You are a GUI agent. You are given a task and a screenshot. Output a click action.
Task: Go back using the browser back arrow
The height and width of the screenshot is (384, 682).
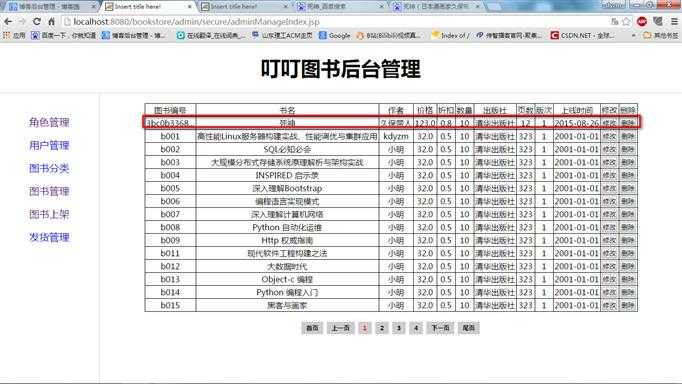[x=8, y=21]
